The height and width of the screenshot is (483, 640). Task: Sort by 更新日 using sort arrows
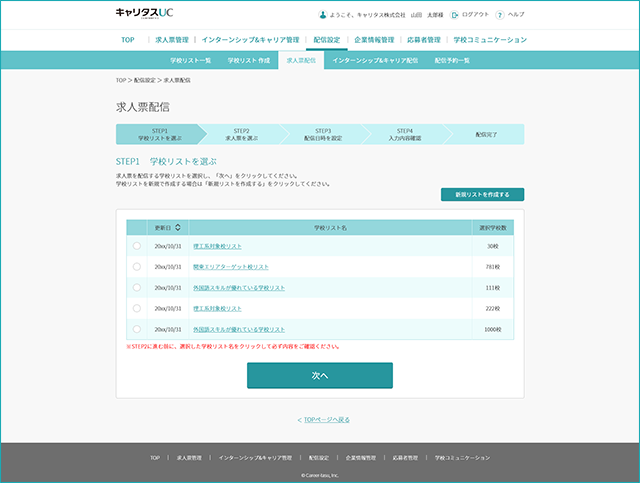pos(178,227)
